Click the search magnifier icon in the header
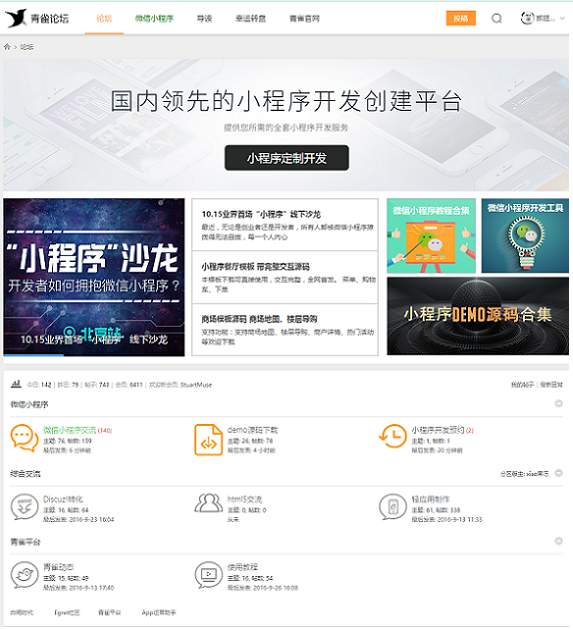The width and height of the screenshot is (573, 629). (x=497, y=18)
